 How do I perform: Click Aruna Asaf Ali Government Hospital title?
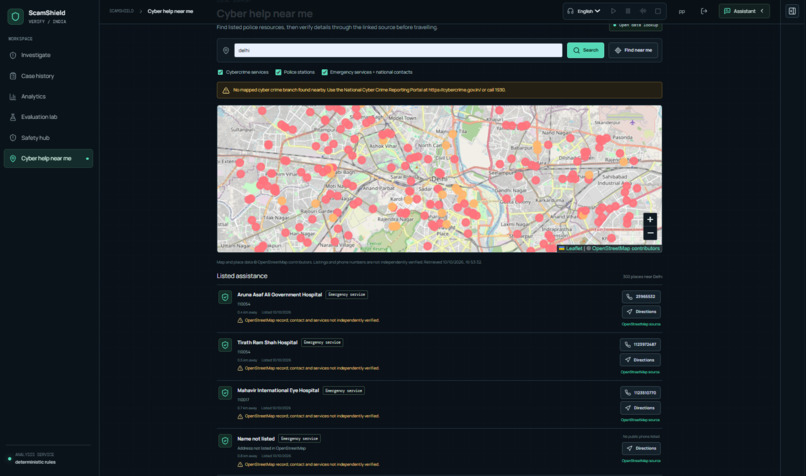click(280, 295)
